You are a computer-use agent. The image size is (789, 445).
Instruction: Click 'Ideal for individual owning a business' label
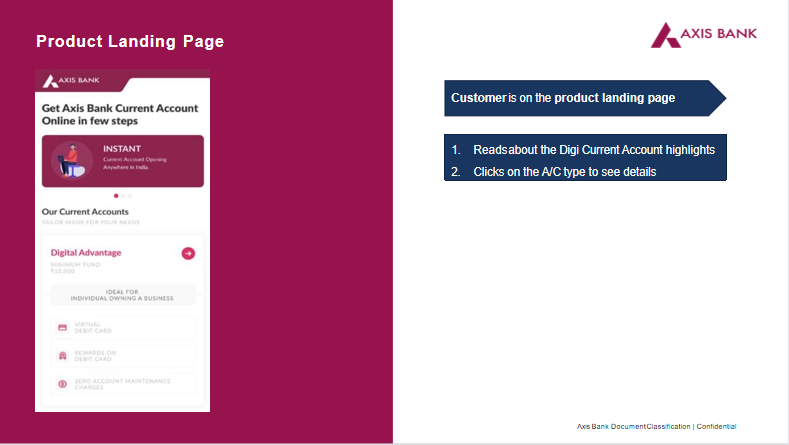click(122, 295)
